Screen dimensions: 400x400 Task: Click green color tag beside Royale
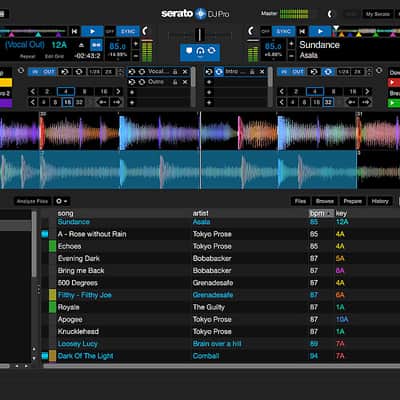[52, 307]
